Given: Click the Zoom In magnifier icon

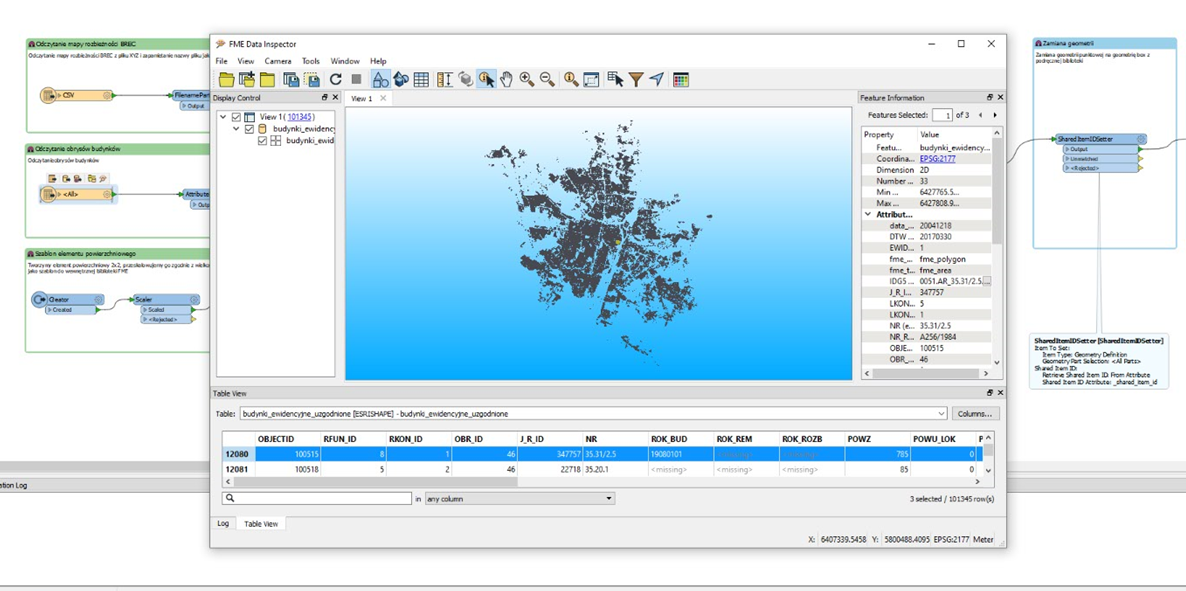Looking at the screenshot, I should pos(527,80).
